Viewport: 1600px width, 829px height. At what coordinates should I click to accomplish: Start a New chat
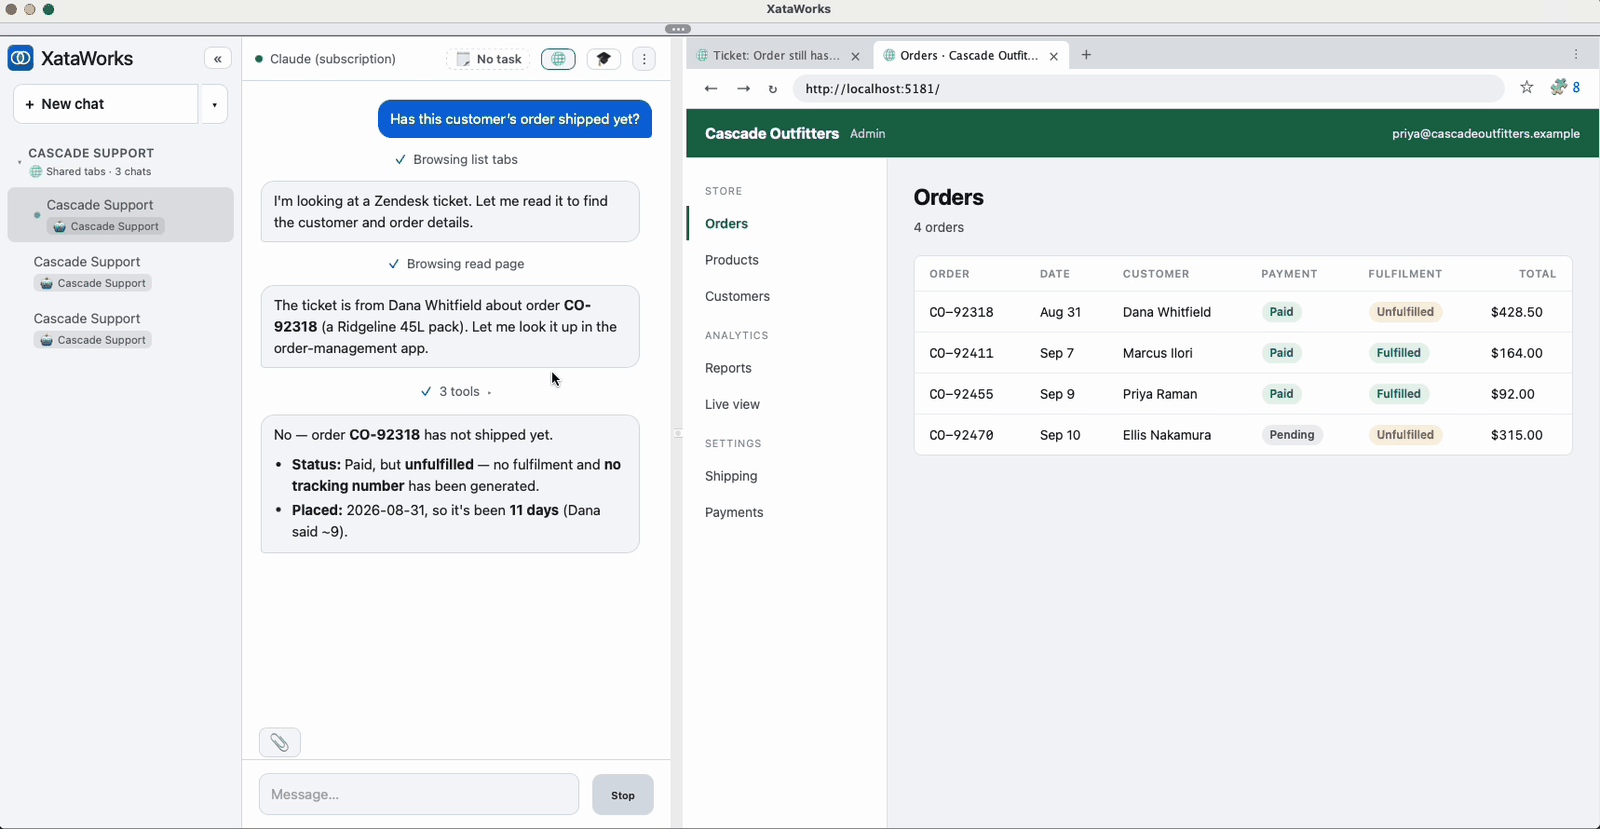coord(106,104)
